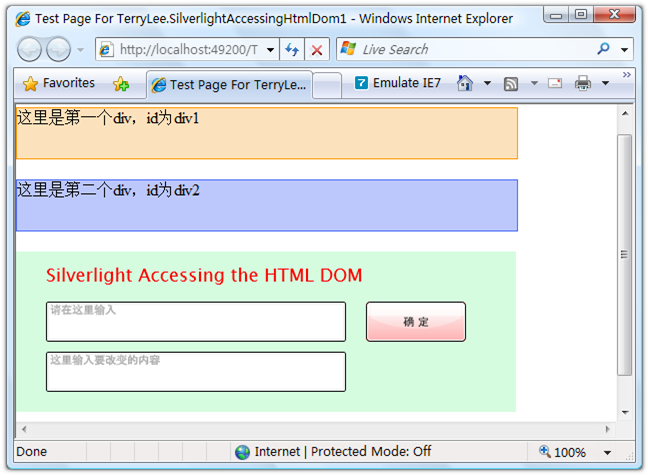Expand the search provider dropdown arrow

pos(625,50)
